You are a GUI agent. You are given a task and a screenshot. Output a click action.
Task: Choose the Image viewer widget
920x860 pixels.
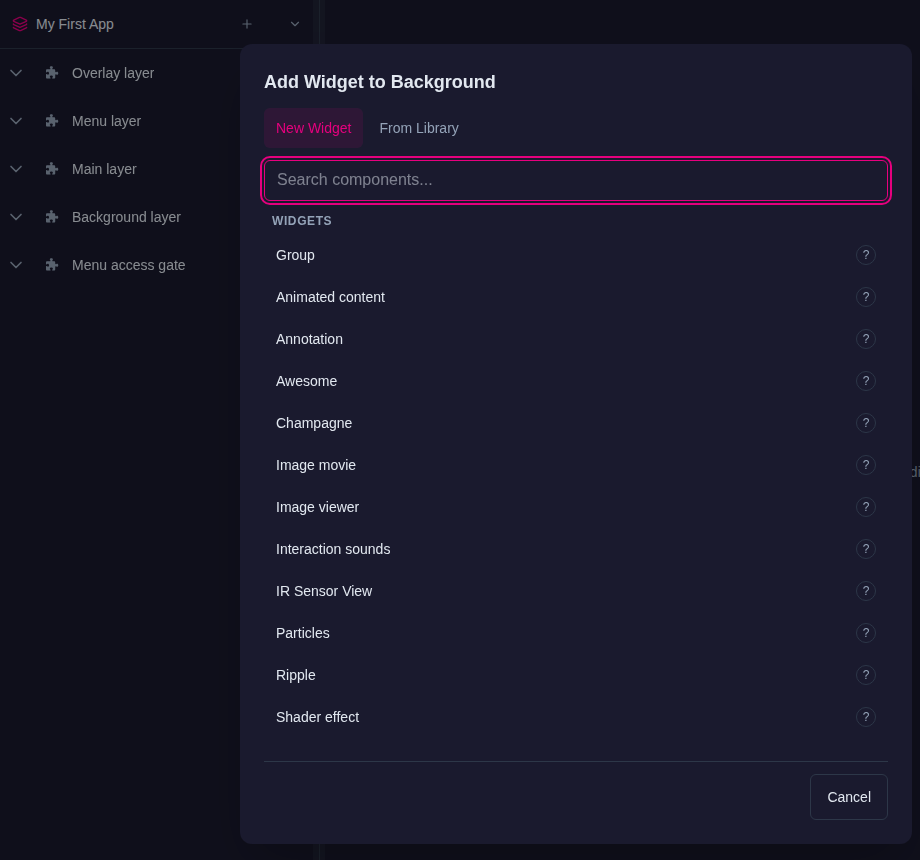coord(576,507)
